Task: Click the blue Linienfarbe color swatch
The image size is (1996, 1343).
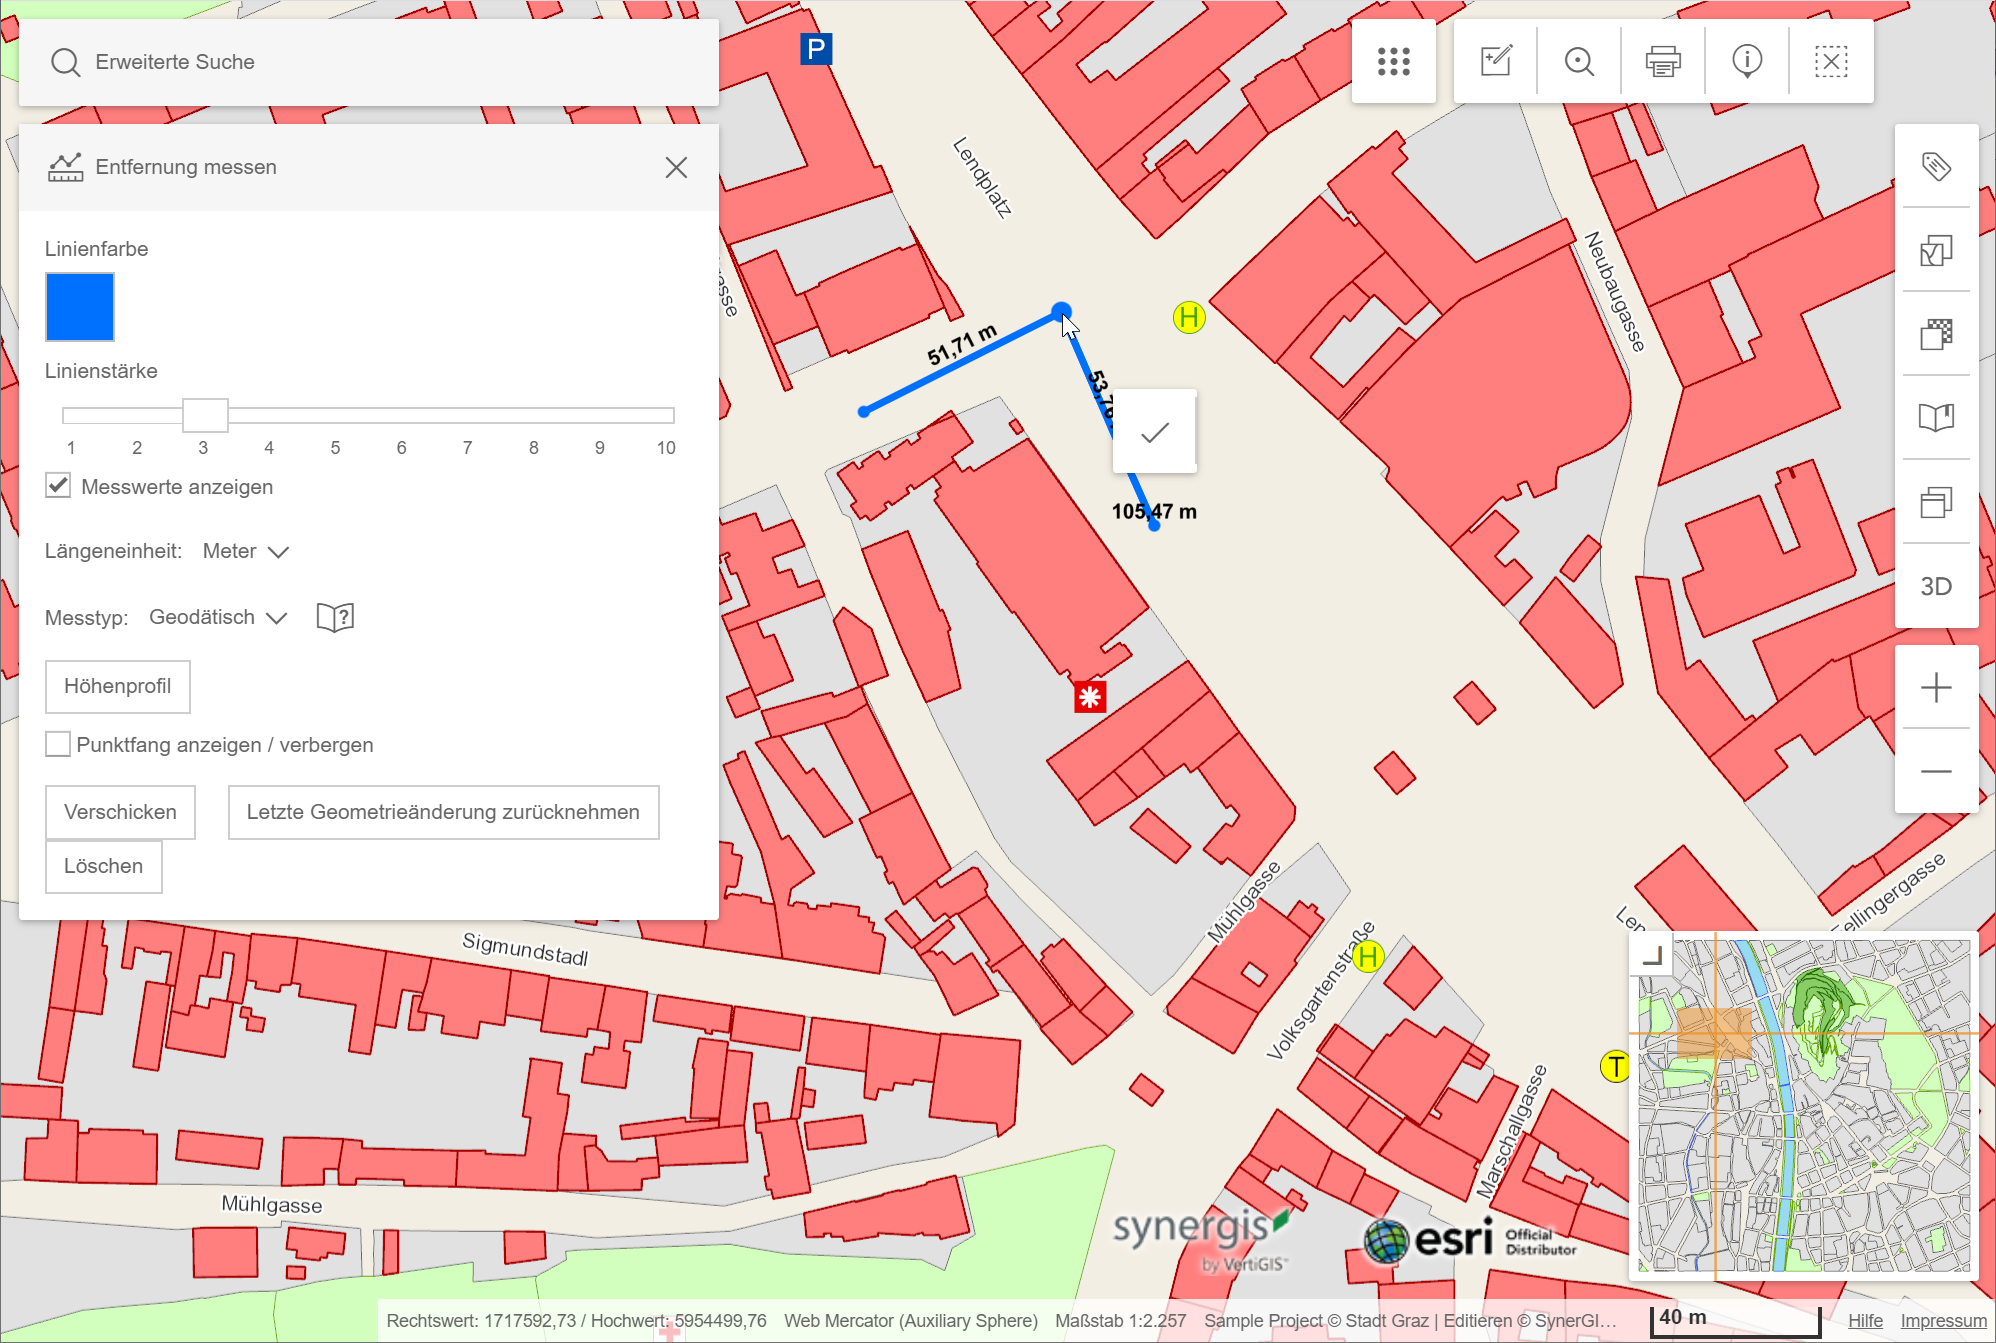Action: [80, 307]
